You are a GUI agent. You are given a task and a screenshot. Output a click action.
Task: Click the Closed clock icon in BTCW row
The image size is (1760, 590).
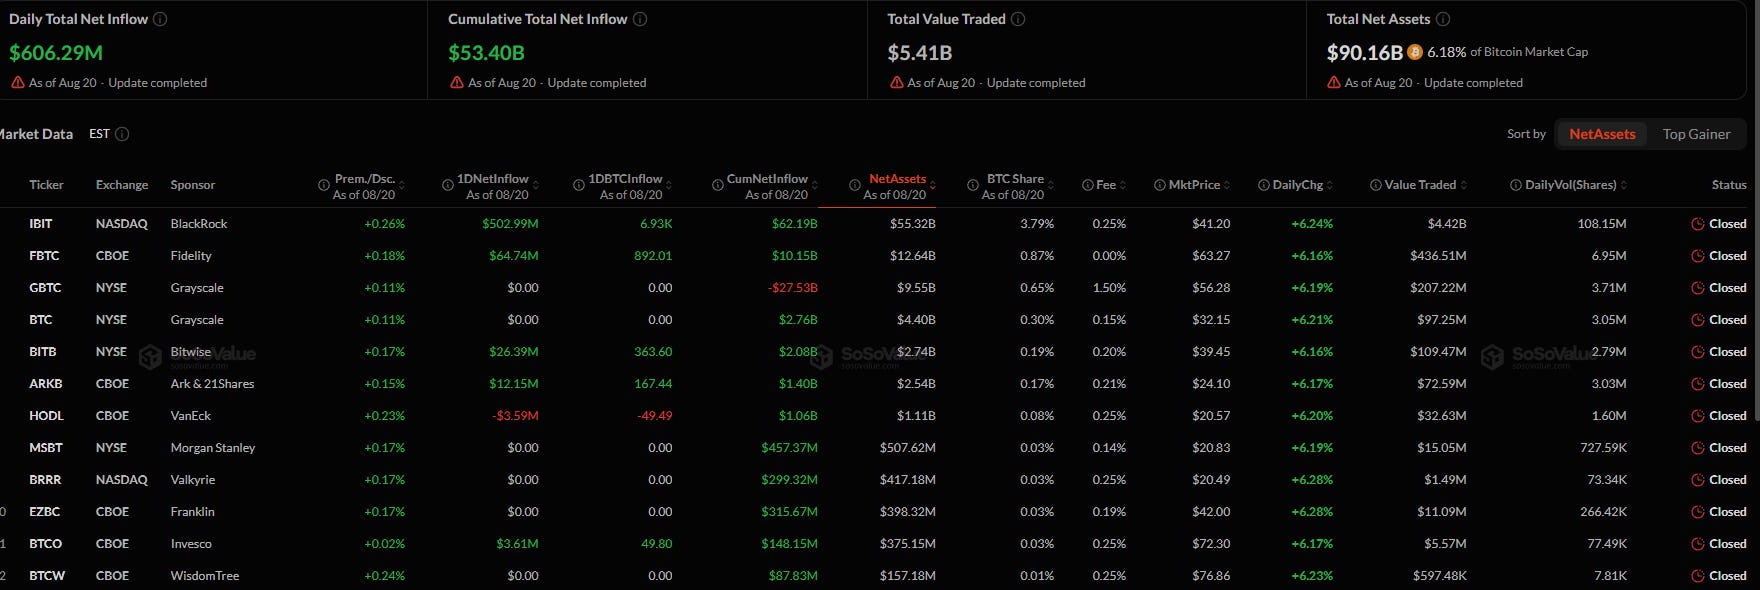coord(1698,576)
